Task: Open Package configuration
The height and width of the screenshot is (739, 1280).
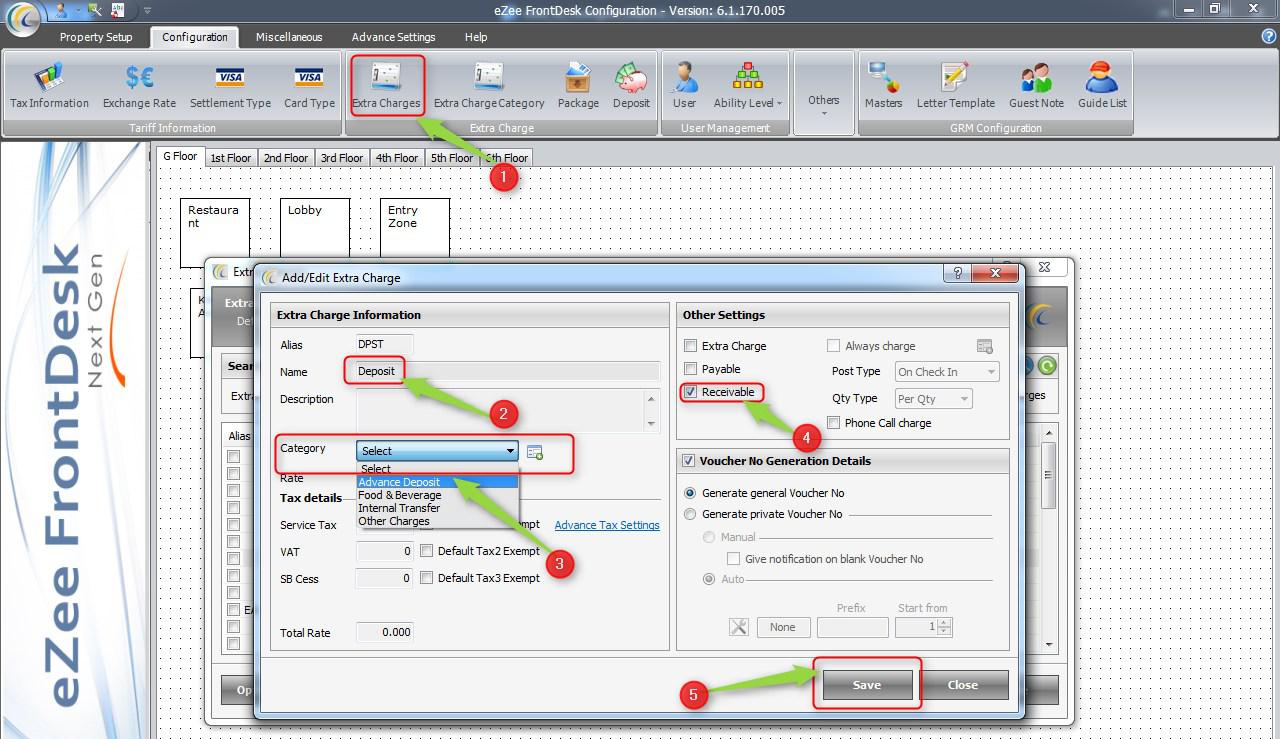Action: pyautogui.click(x=578, y=87)
